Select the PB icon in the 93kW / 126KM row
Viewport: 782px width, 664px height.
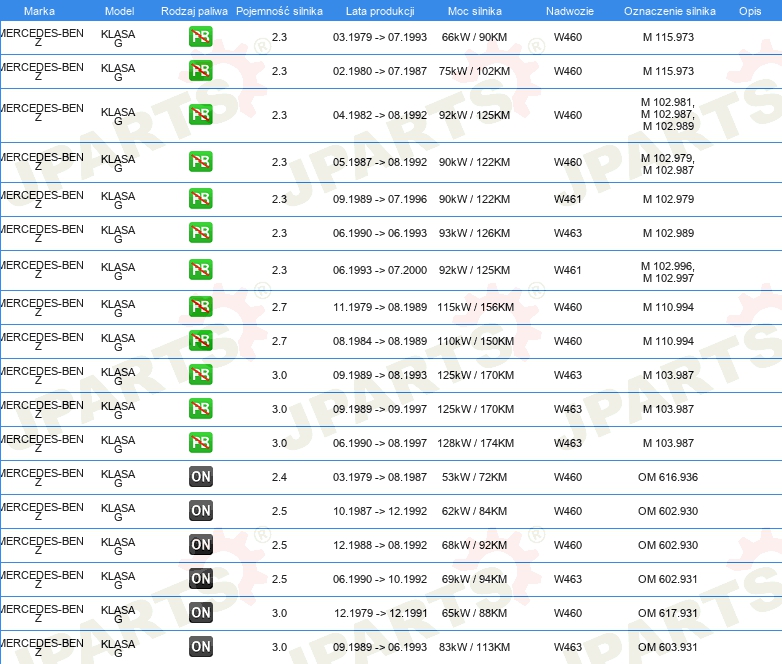(200, 233)
